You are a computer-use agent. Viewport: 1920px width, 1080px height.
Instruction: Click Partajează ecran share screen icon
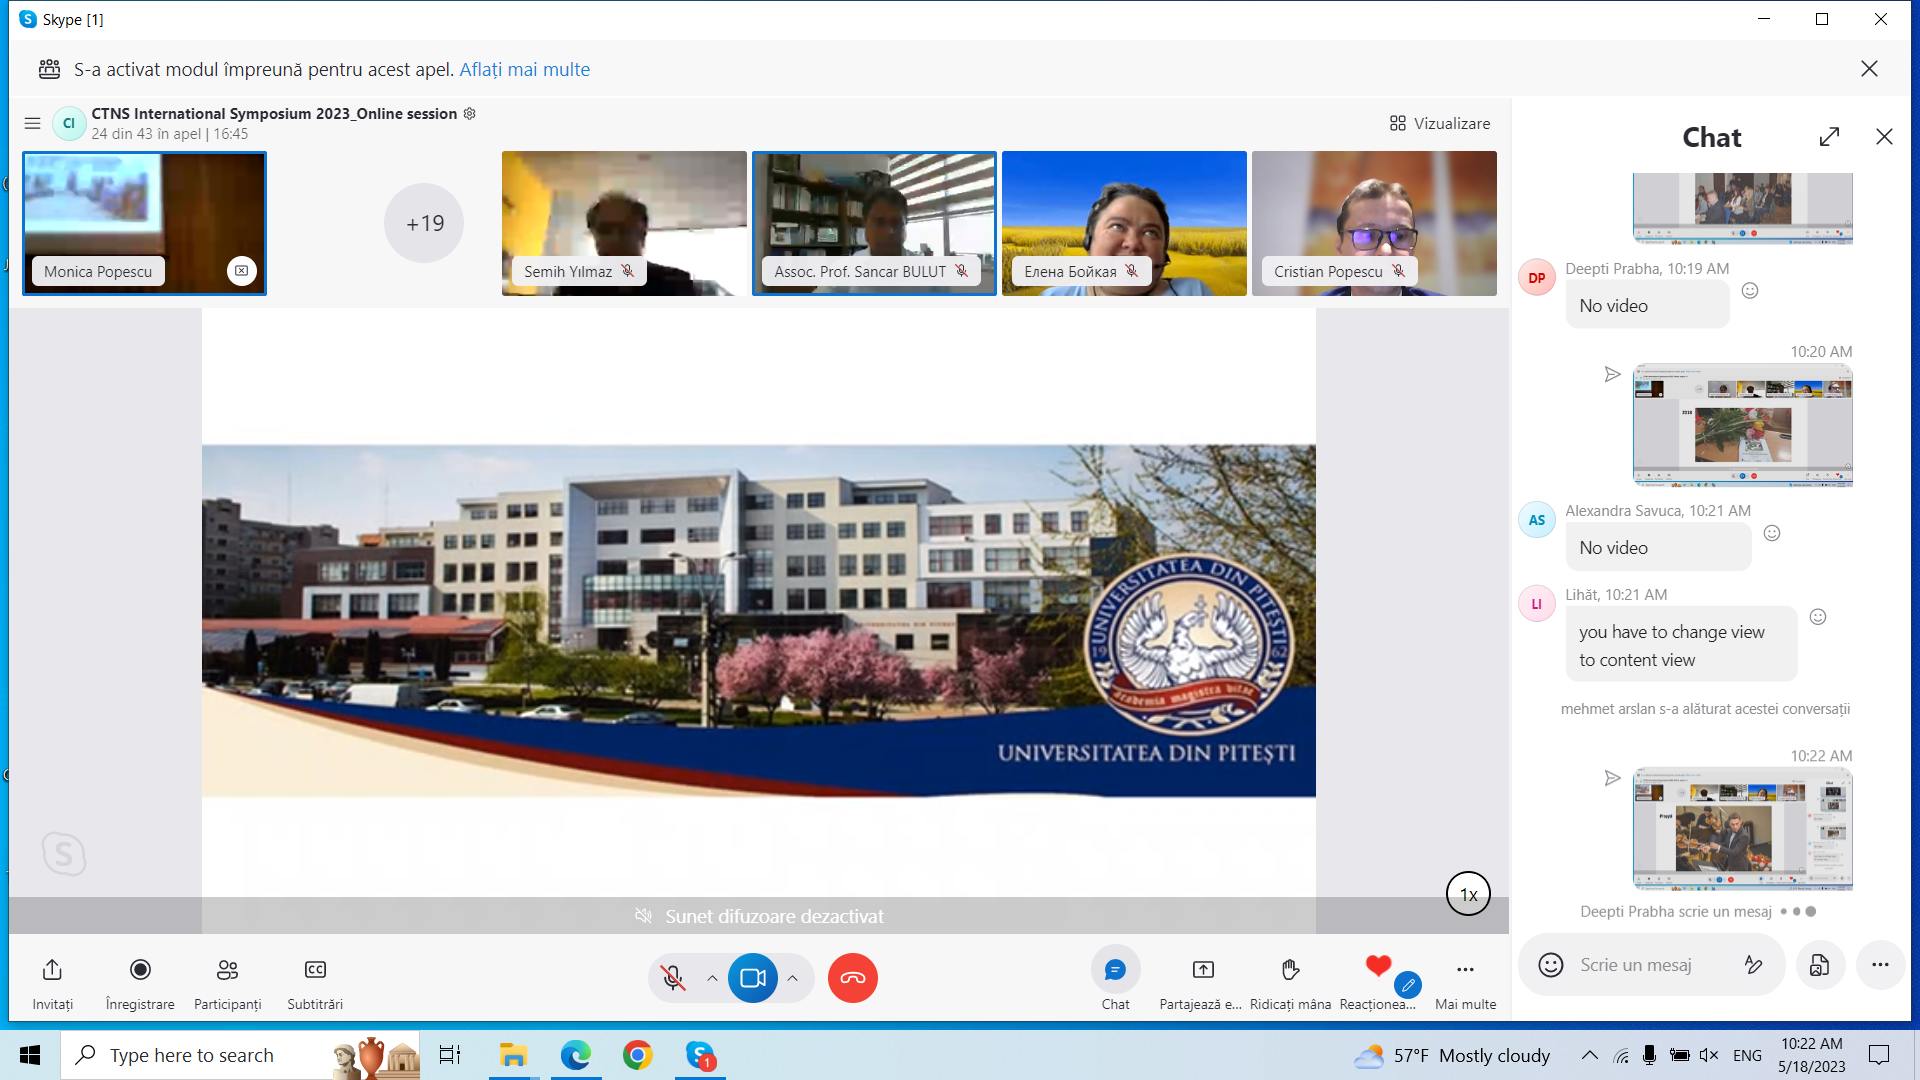1203,970
